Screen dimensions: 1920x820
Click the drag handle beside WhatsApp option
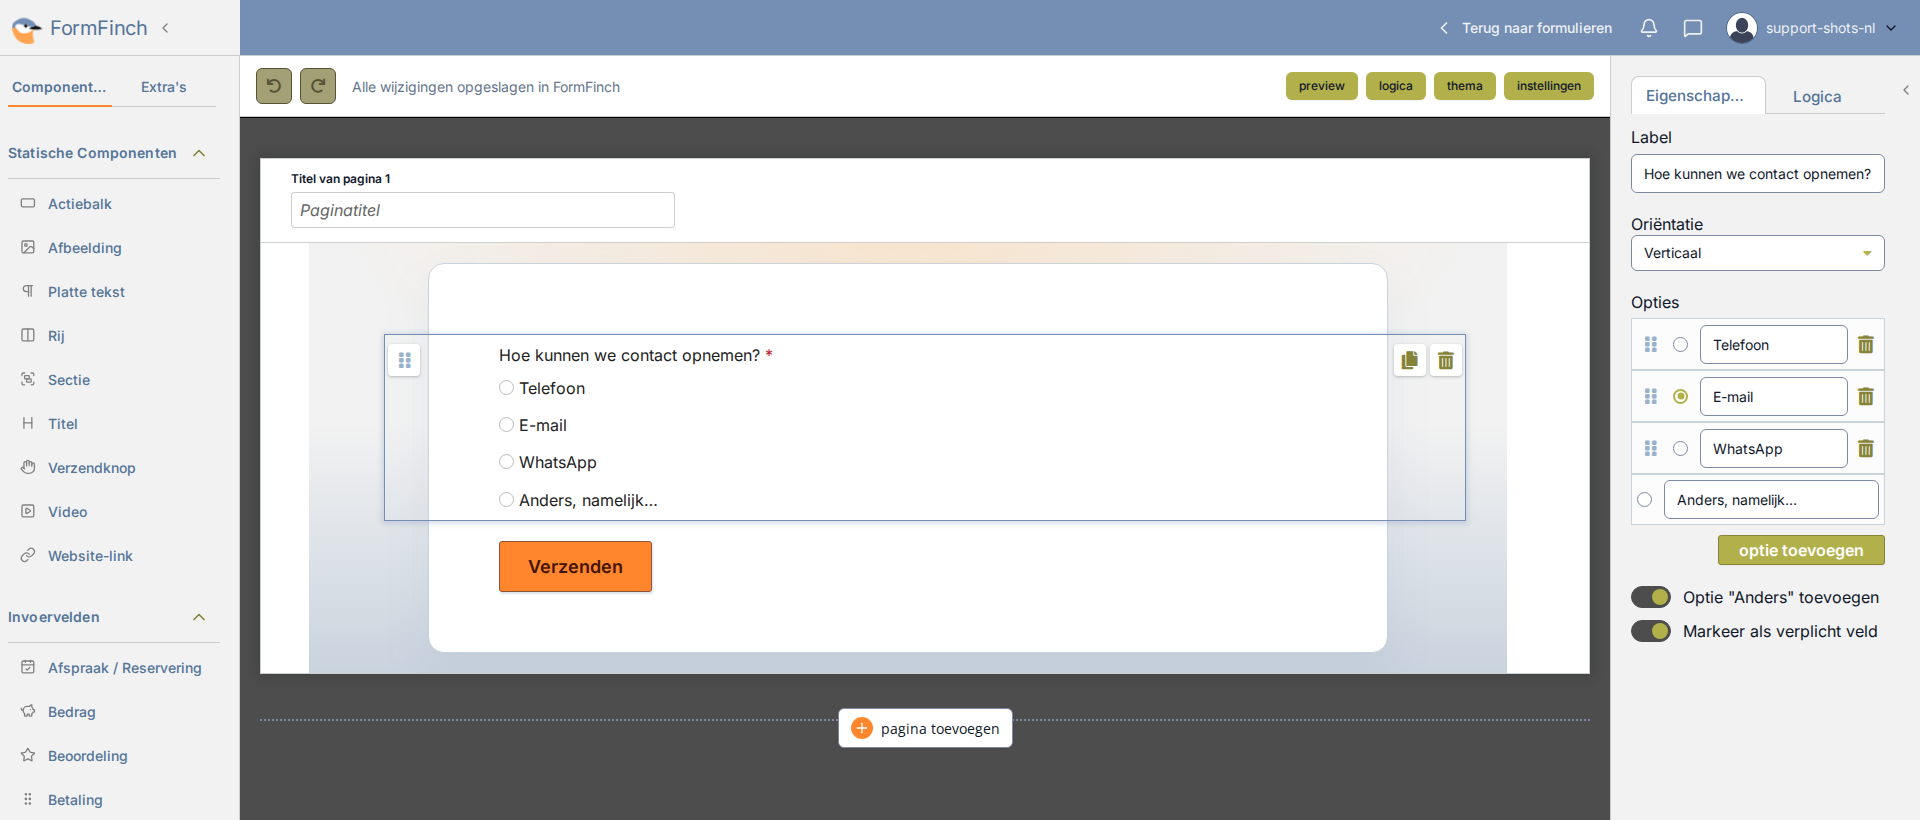tap(1651, 449)
